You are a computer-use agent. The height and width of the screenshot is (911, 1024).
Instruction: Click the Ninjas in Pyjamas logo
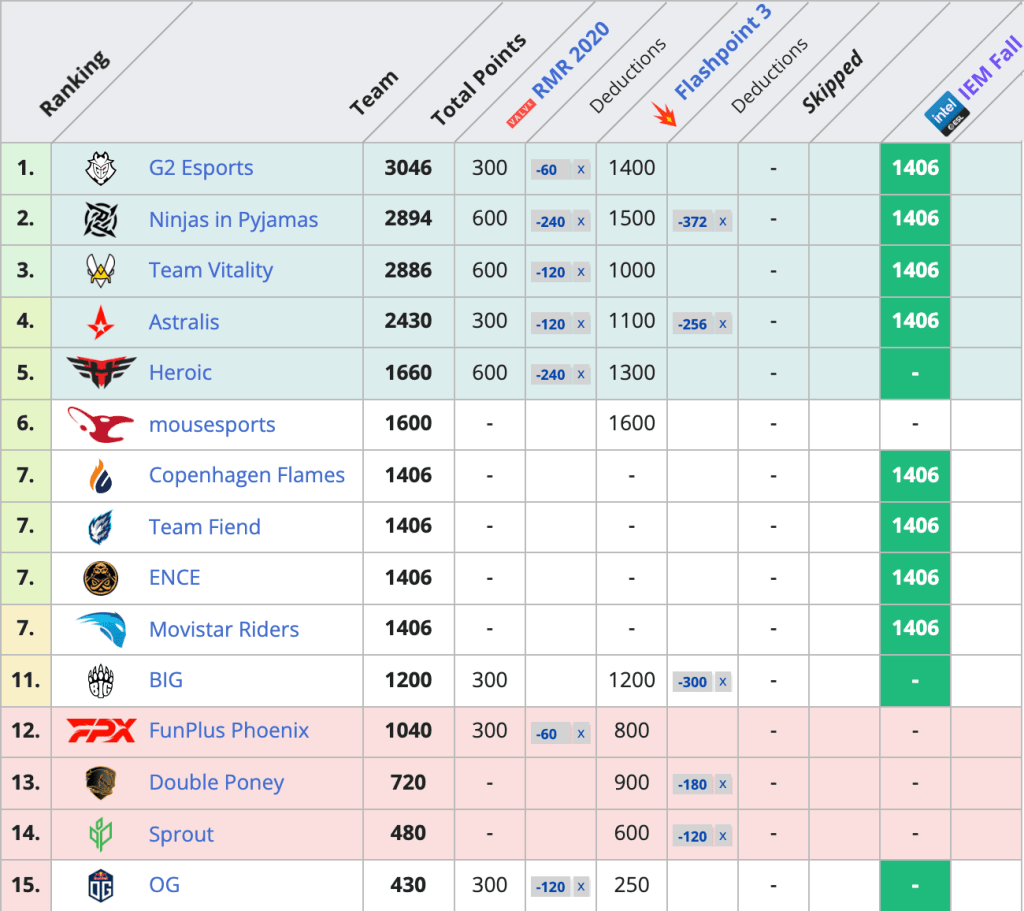[101, 219]
